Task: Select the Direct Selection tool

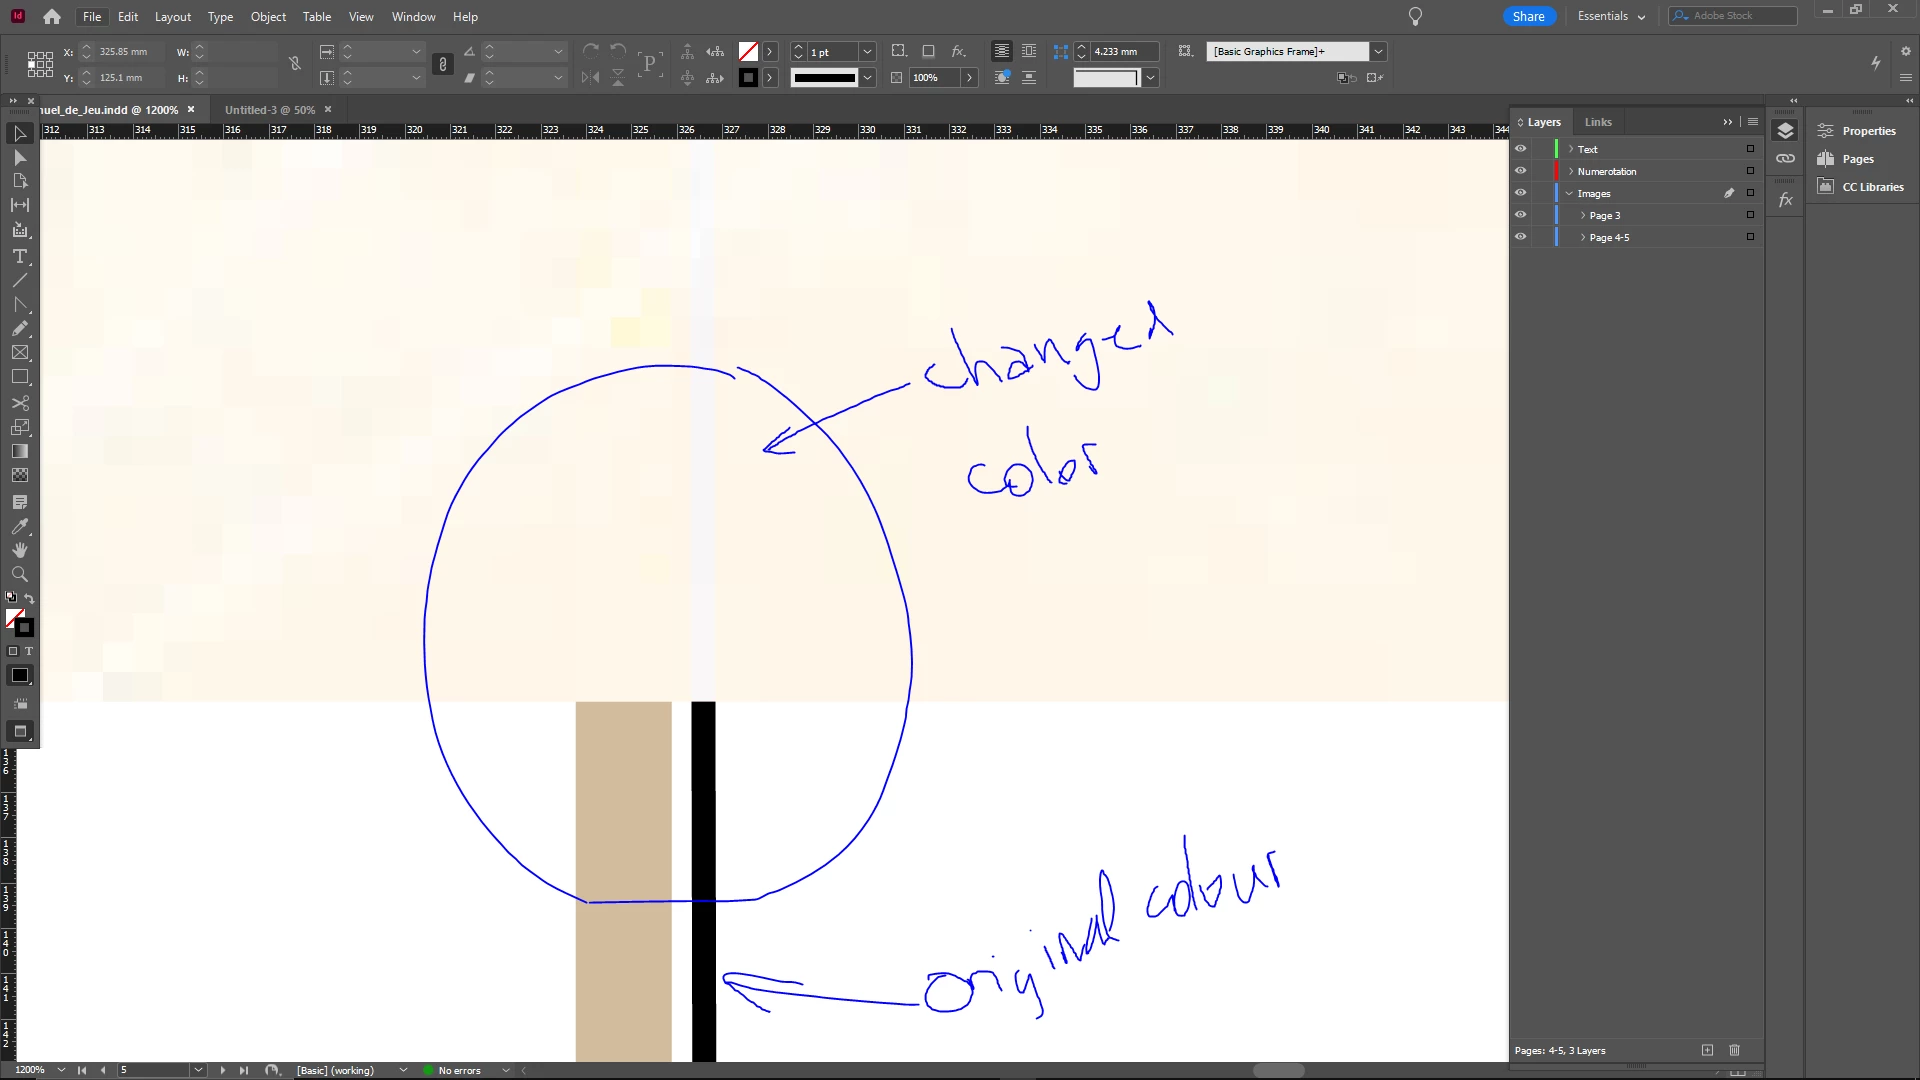Action: click(x=19, y=158)
